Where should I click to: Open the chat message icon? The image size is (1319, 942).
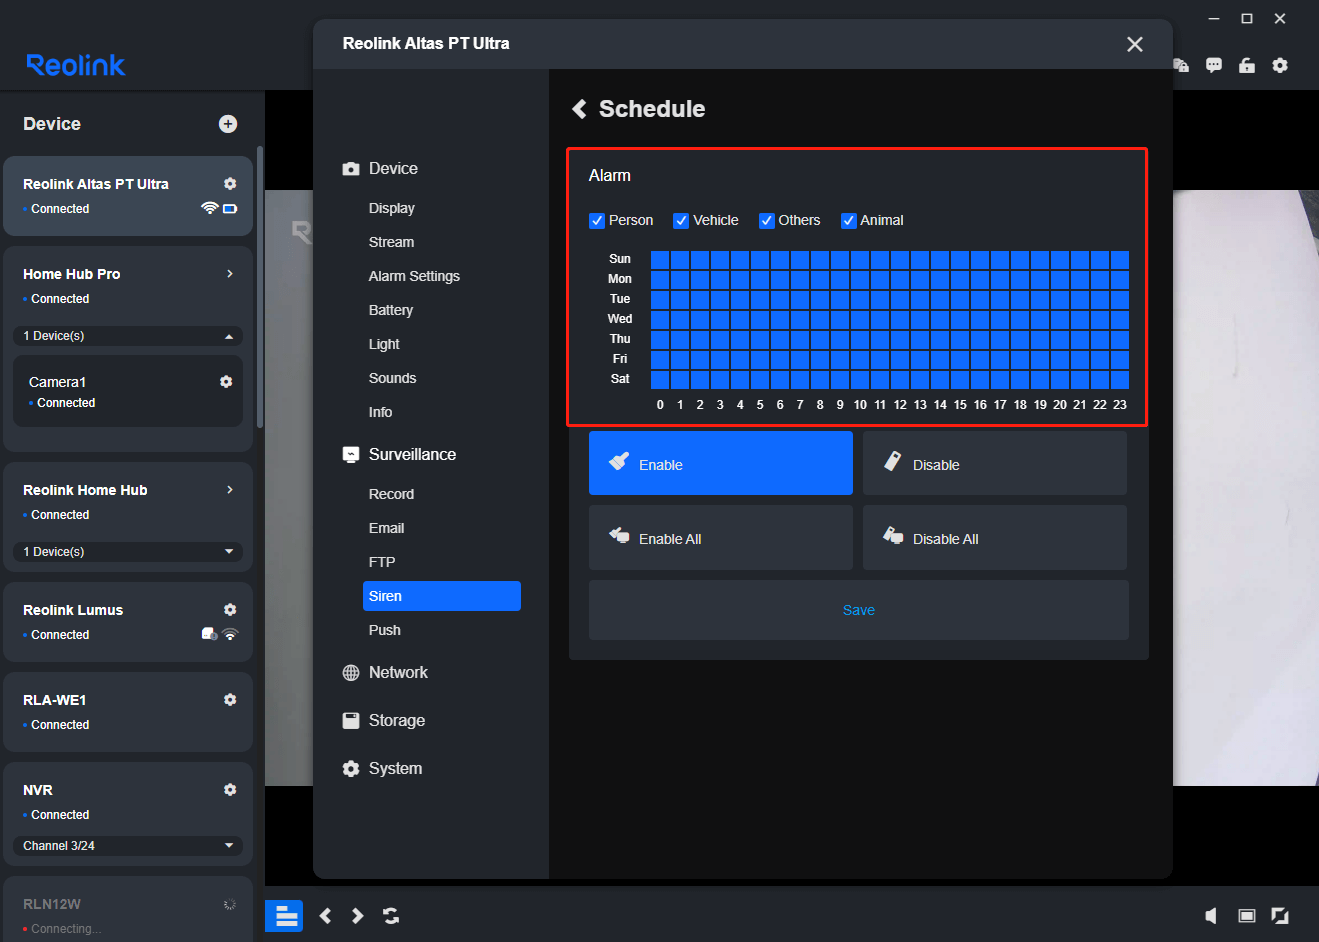tap(1214, 65)
